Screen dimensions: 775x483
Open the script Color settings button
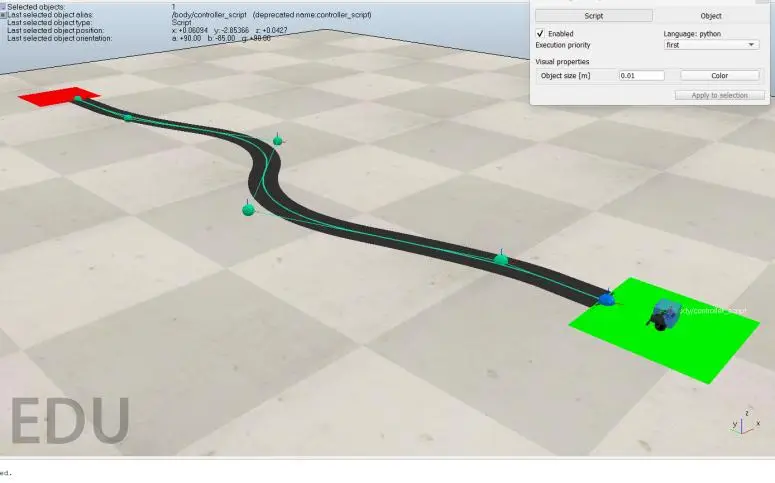point(720,76)
